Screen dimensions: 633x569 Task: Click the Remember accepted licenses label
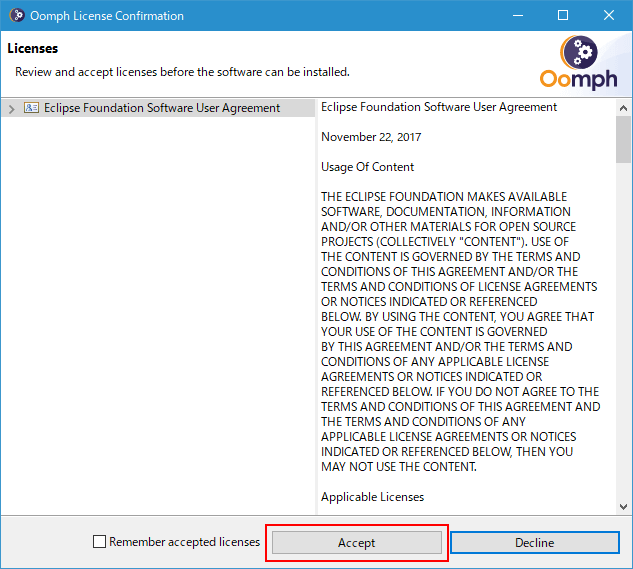coord(184,542)
